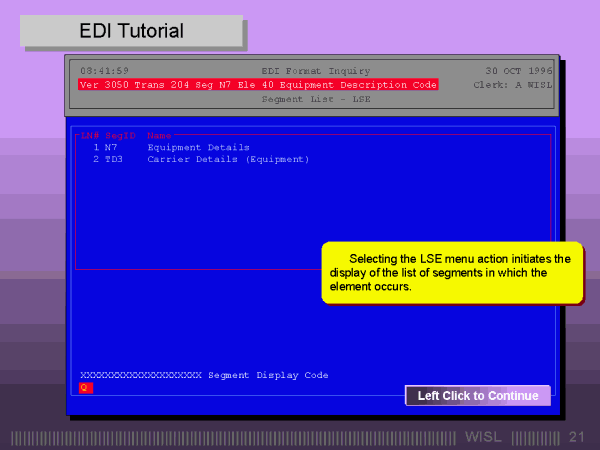Click the Name column header

[160, 134]
